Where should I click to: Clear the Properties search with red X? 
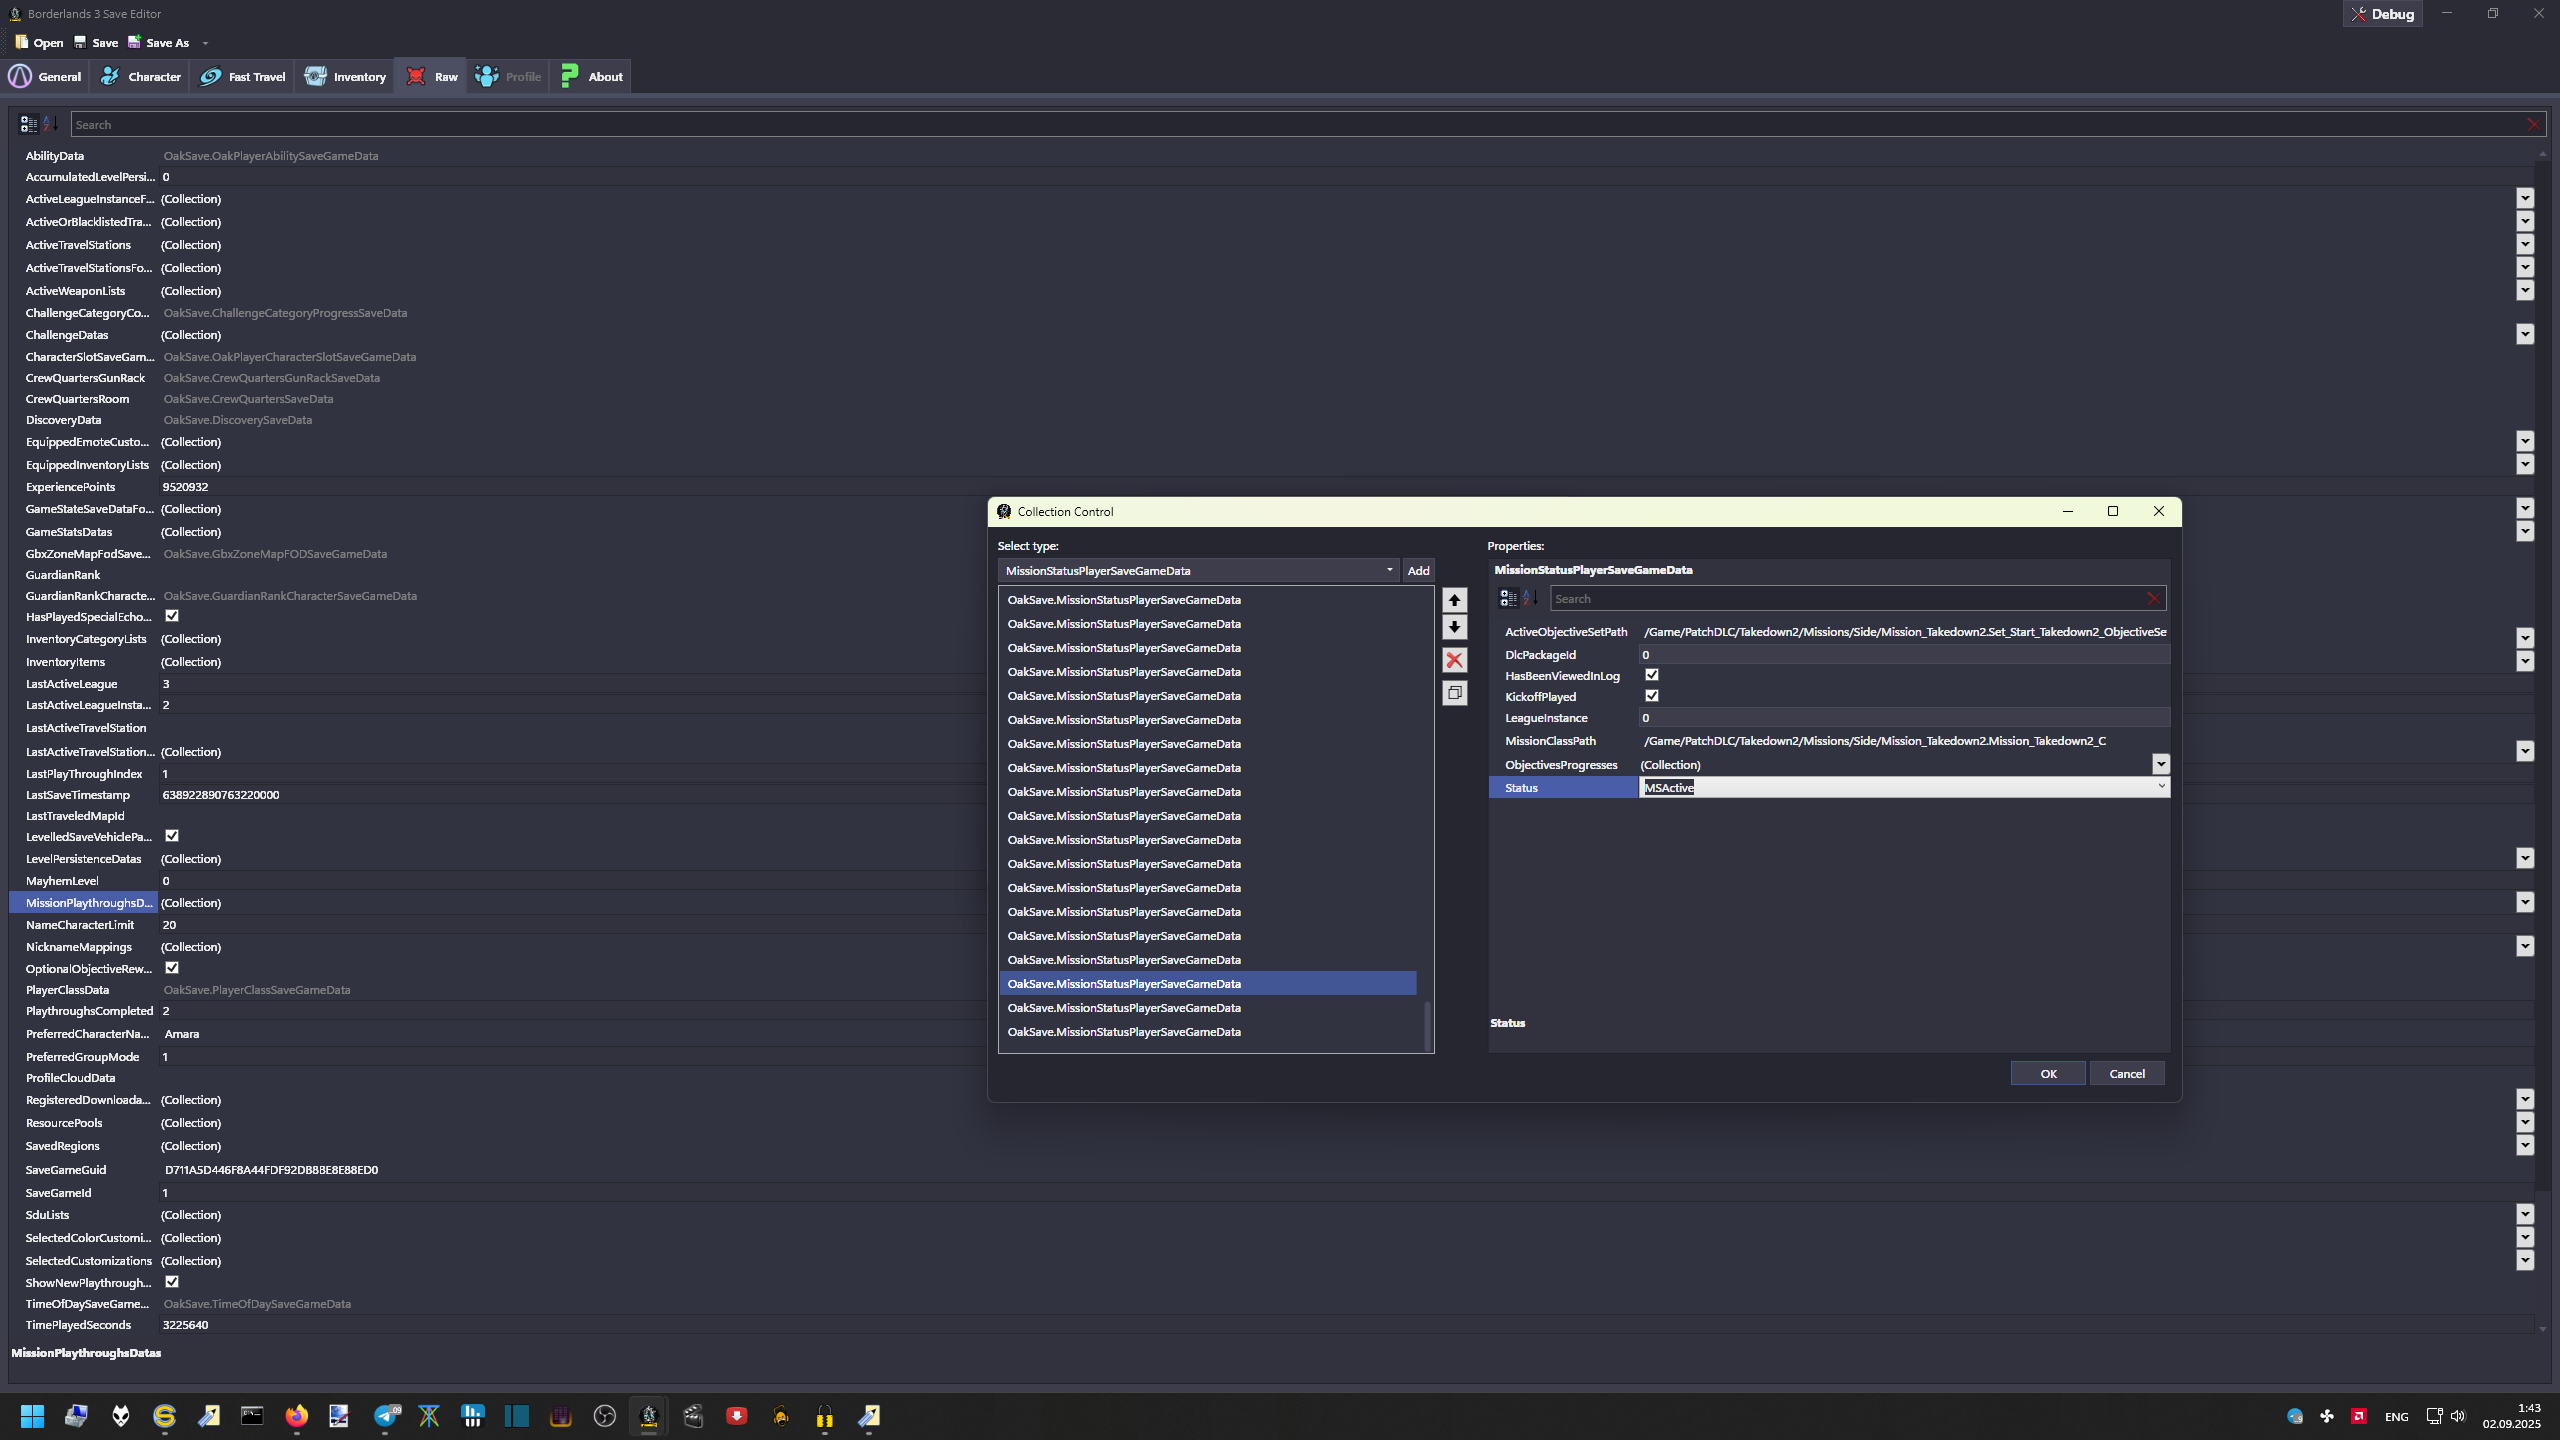click(x=2152, y=599)
